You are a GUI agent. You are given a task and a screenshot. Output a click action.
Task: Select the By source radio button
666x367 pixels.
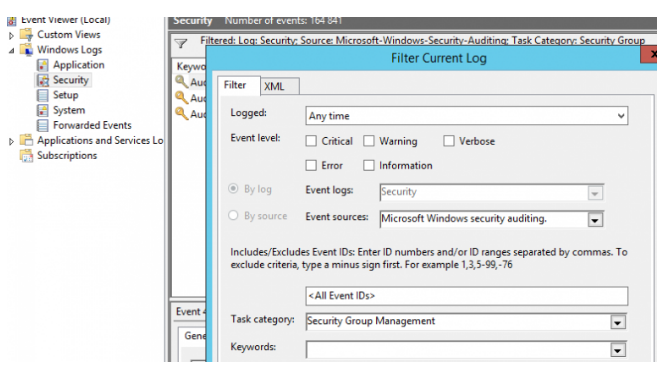(x=233, y=215)
